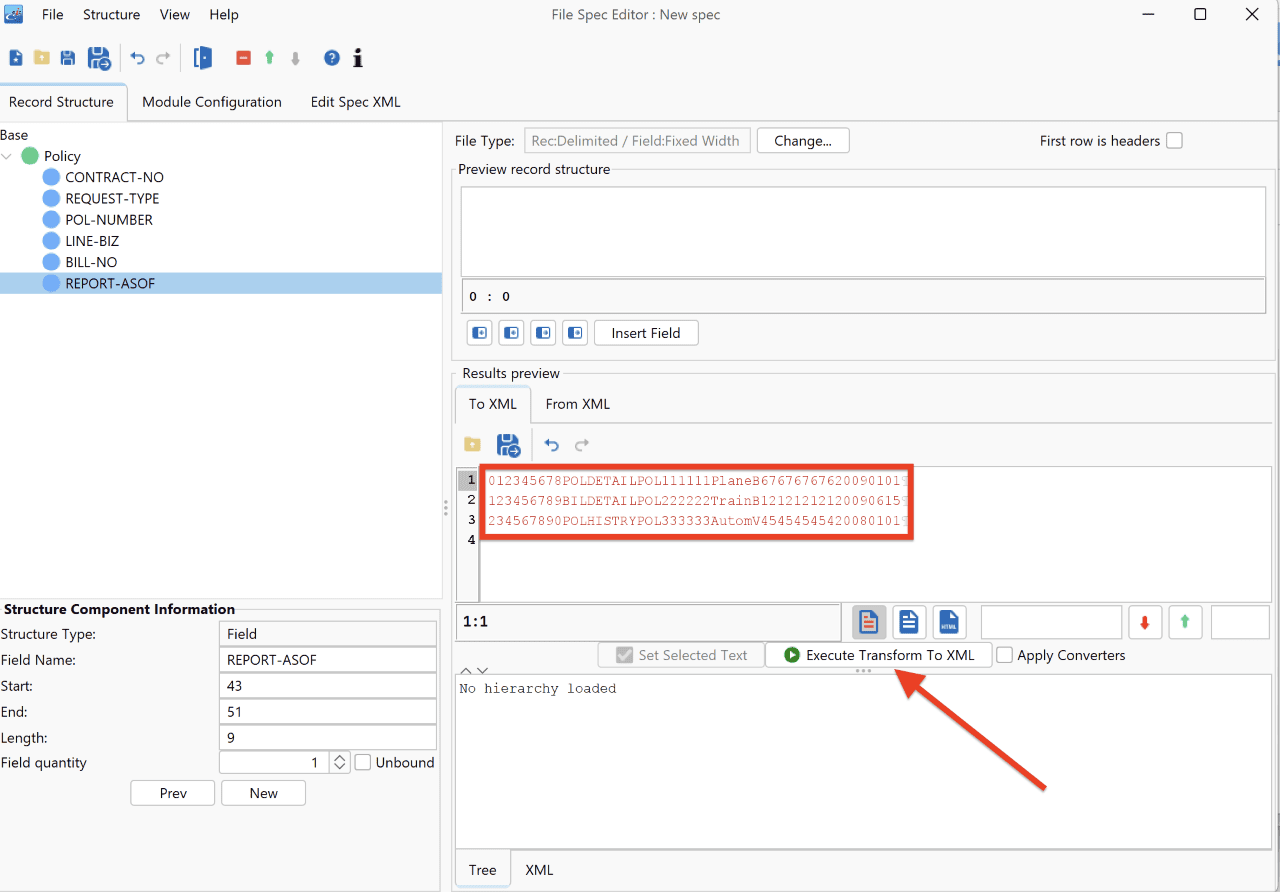Click the File Type field showing Rec:Delimited
This screenshot has height=892, width=1280.
637,141
